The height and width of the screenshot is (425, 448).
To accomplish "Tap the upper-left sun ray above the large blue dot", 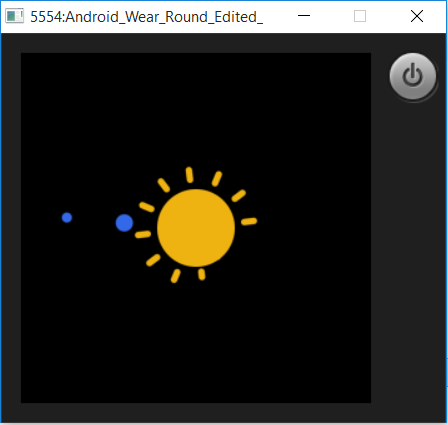I will coord(147,207).
